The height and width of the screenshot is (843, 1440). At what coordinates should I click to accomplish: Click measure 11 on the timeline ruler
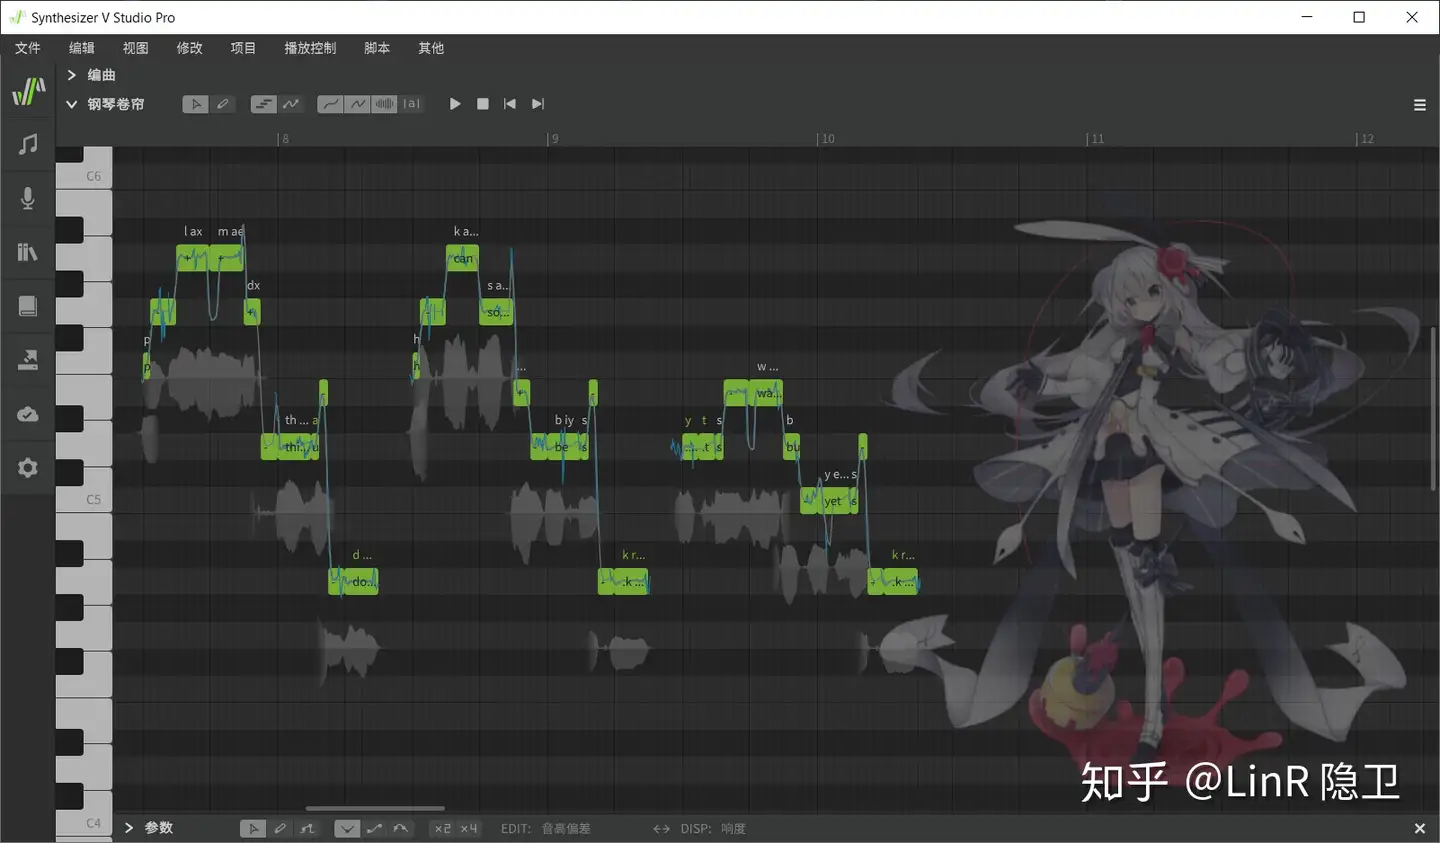click(1097, 139)
